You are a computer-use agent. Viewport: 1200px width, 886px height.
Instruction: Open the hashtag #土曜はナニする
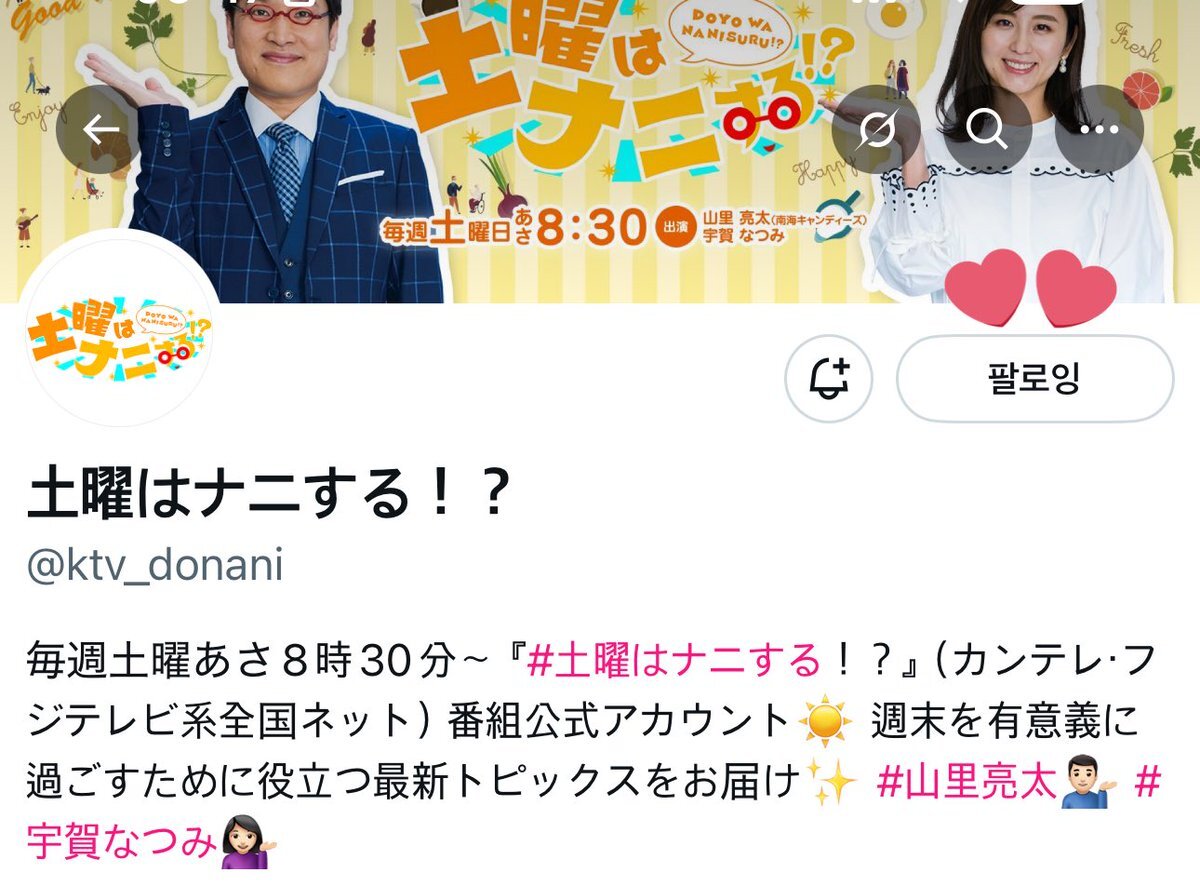coord(674,662)
